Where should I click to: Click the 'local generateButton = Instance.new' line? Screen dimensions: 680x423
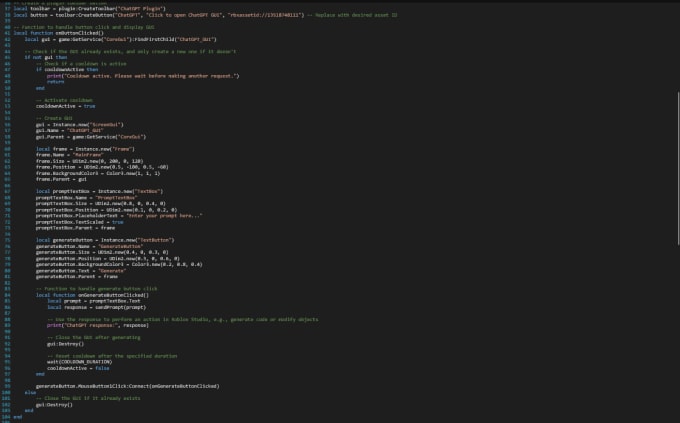tap(105, 240)
